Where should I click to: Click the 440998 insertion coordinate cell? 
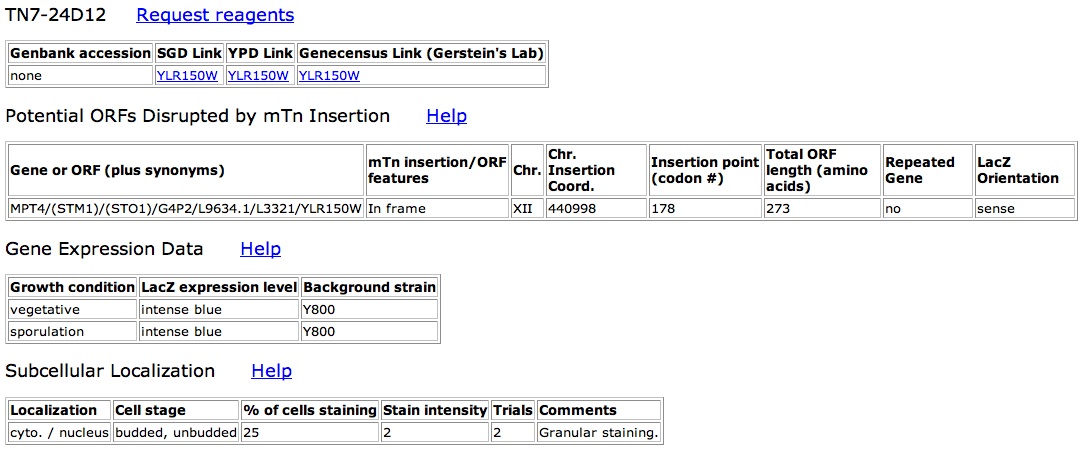point(596,209)
